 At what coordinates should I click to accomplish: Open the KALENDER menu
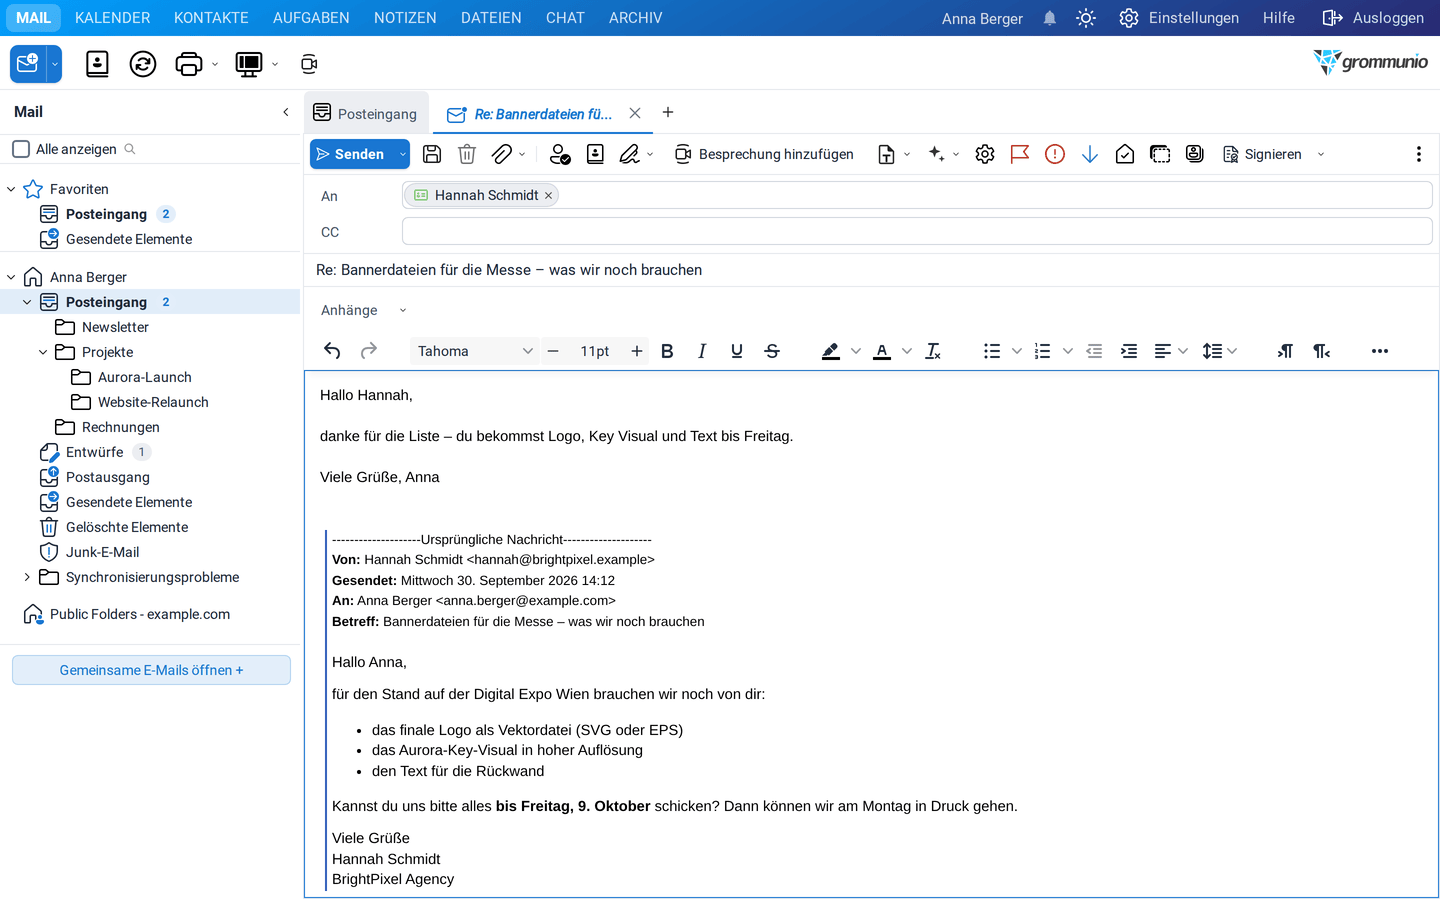(x=113, y=18)
